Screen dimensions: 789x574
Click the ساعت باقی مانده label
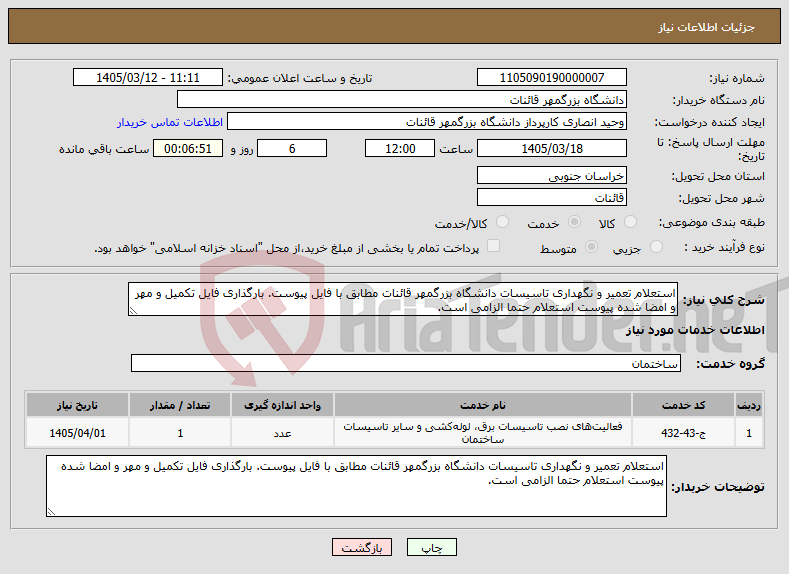click(104, 149)
